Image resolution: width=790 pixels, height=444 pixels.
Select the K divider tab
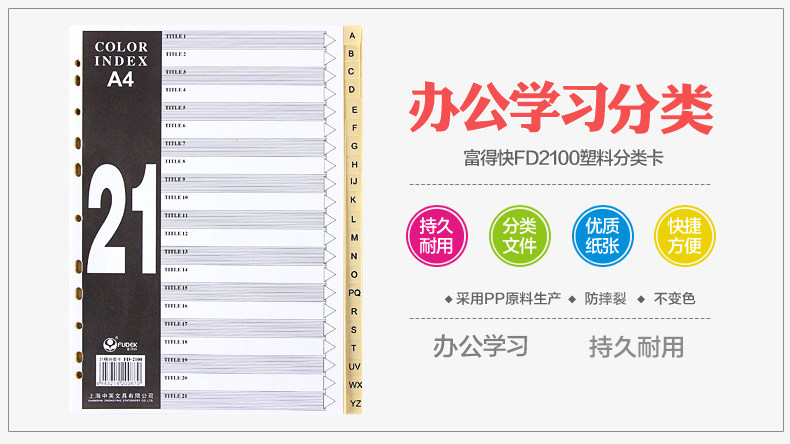pos(353,200)
